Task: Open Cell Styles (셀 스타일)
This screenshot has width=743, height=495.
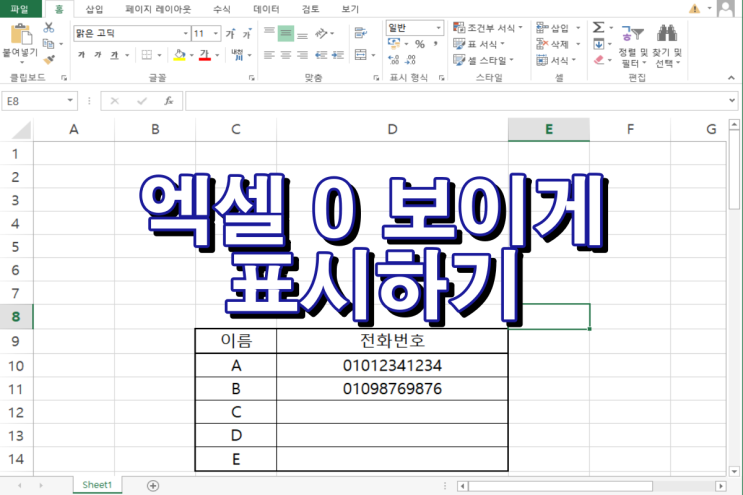Action: tap(483, 60)
